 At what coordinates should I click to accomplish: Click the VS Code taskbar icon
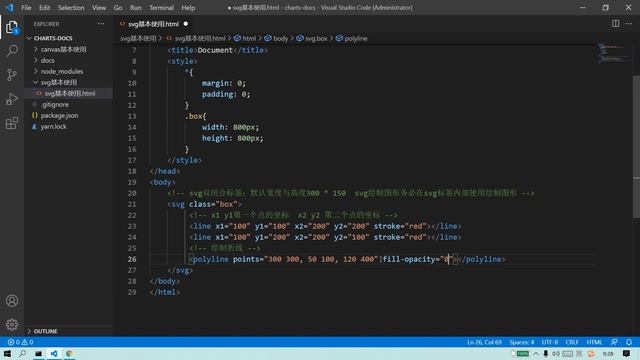(54, 353)
